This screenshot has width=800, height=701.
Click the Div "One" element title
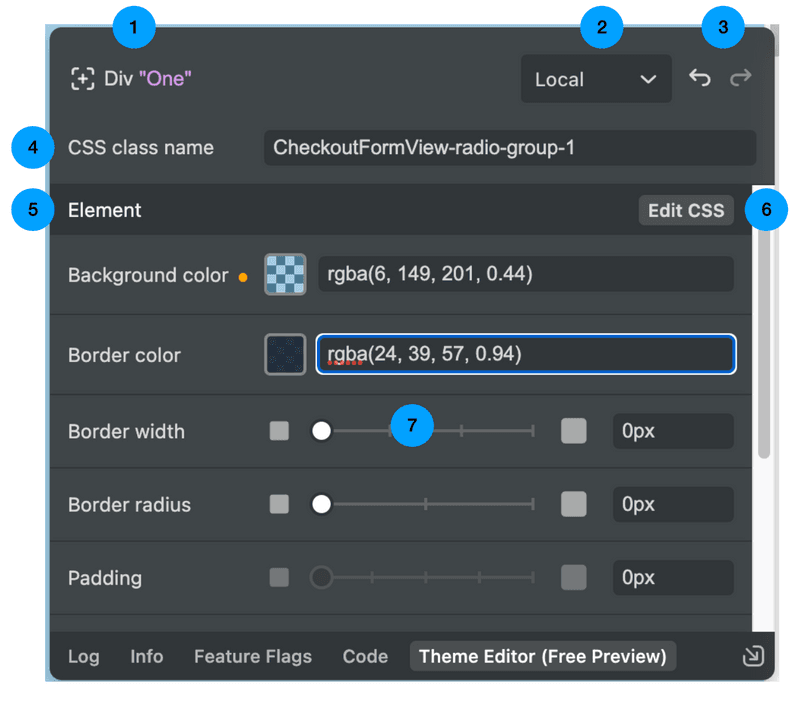click(147, 79)
